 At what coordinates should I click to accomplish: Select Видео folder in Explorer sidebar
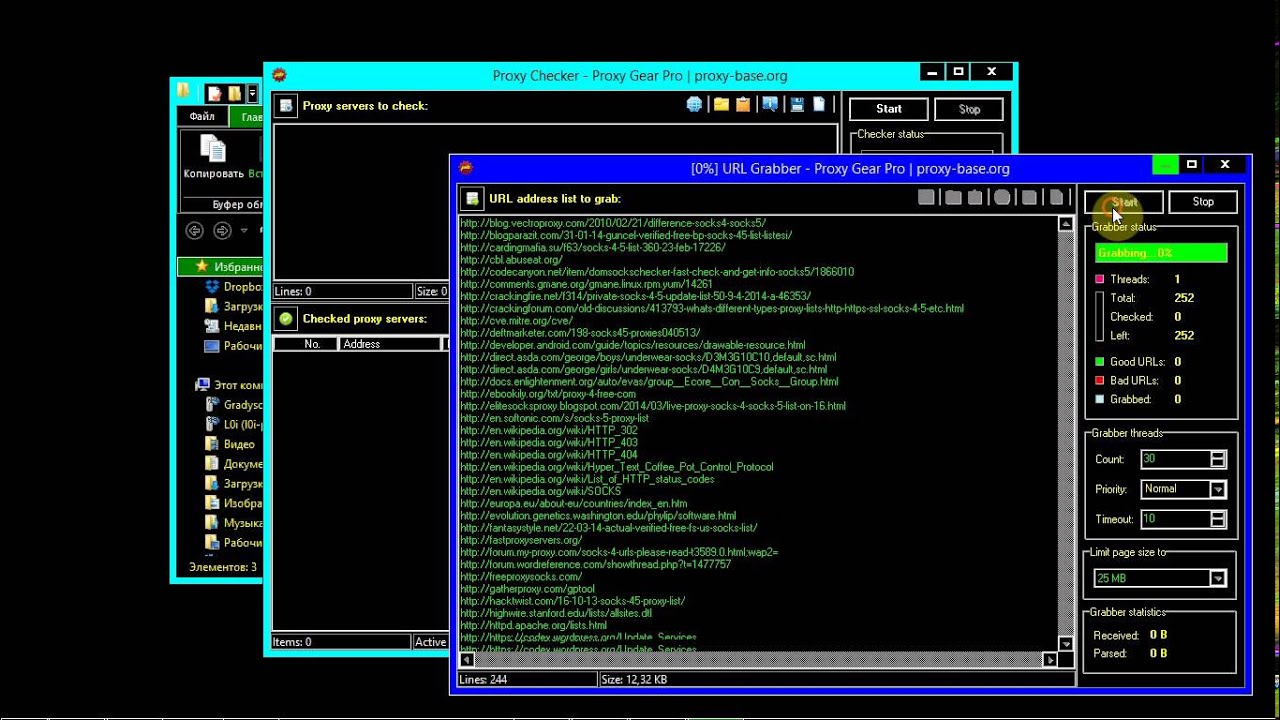230,444
